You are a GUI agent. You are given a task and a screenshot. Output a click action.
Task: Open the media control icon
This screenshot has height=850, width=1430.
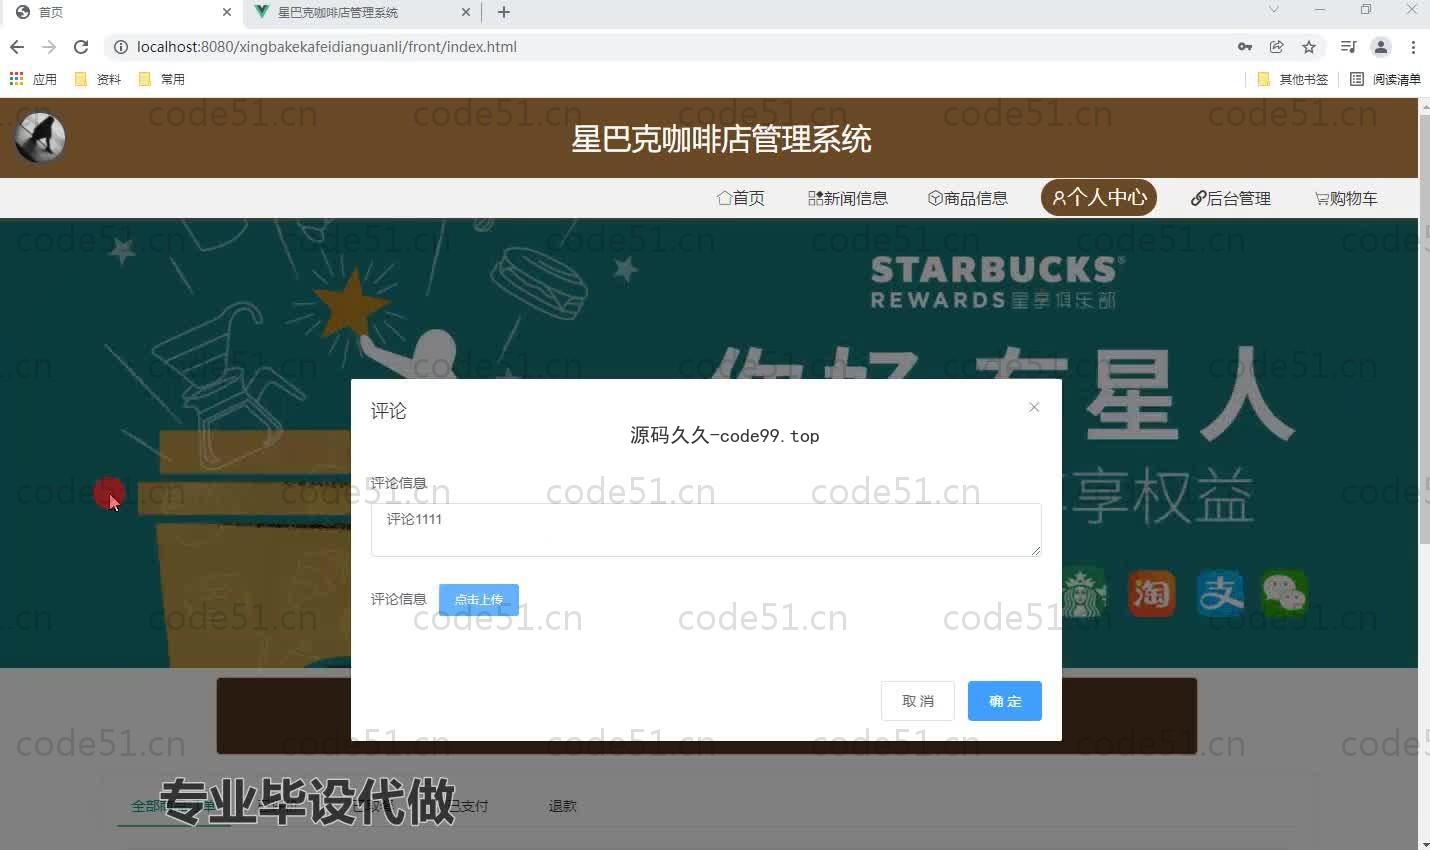[1348, 47]
